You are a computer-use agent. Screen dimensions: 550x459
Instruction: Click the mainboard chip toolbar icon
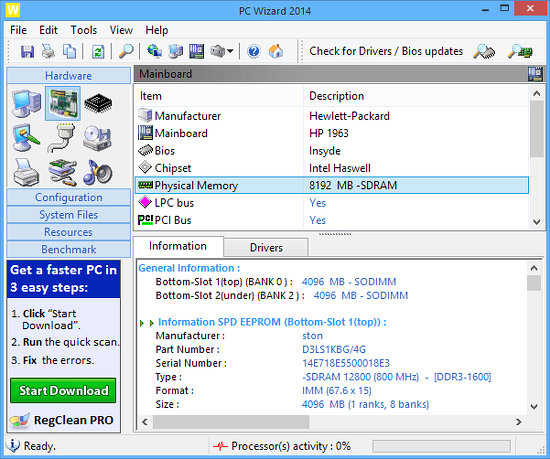coord(196,51)
